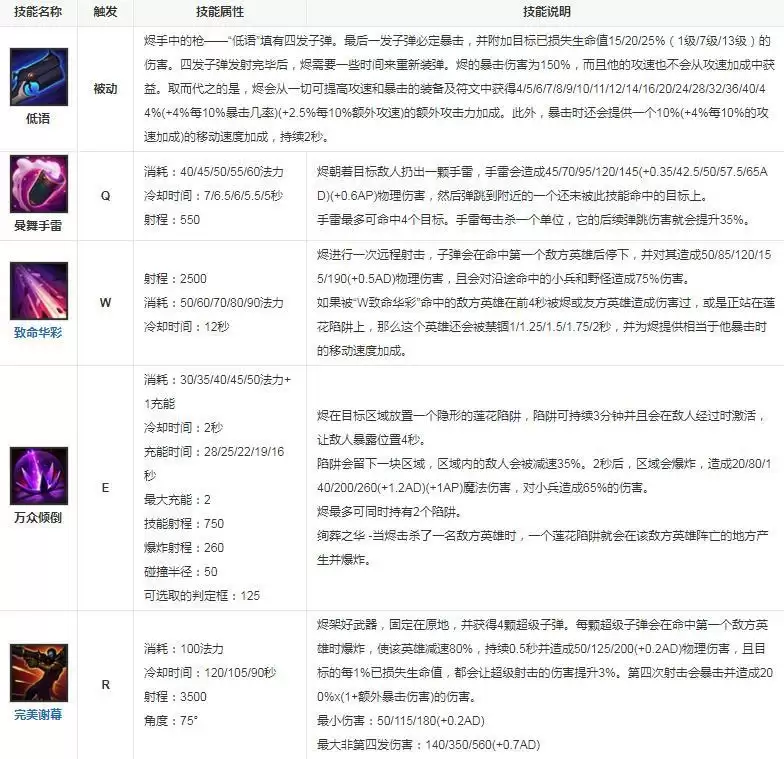Click the 被动 trigger cell
Image resolution: width=784 pixels, height=759 pixels.
point(106,88)
